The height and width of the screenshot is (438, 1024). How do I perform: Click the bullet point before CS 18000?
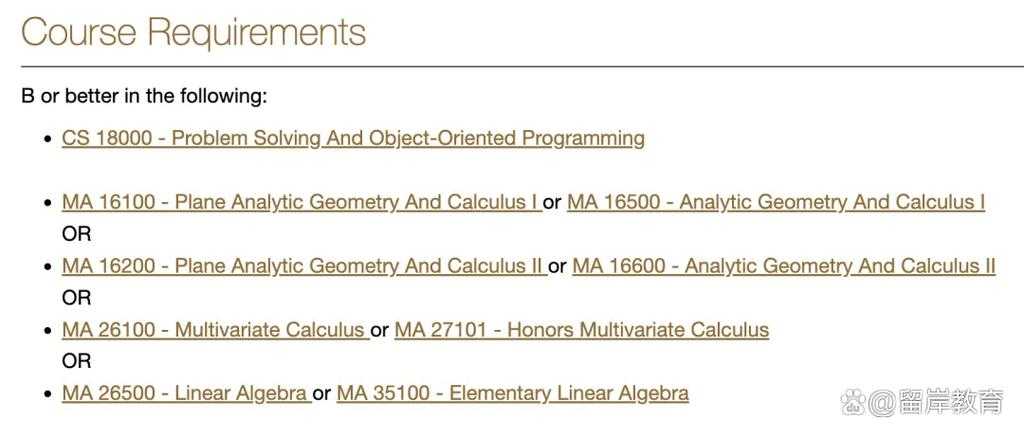coord(48,140)
